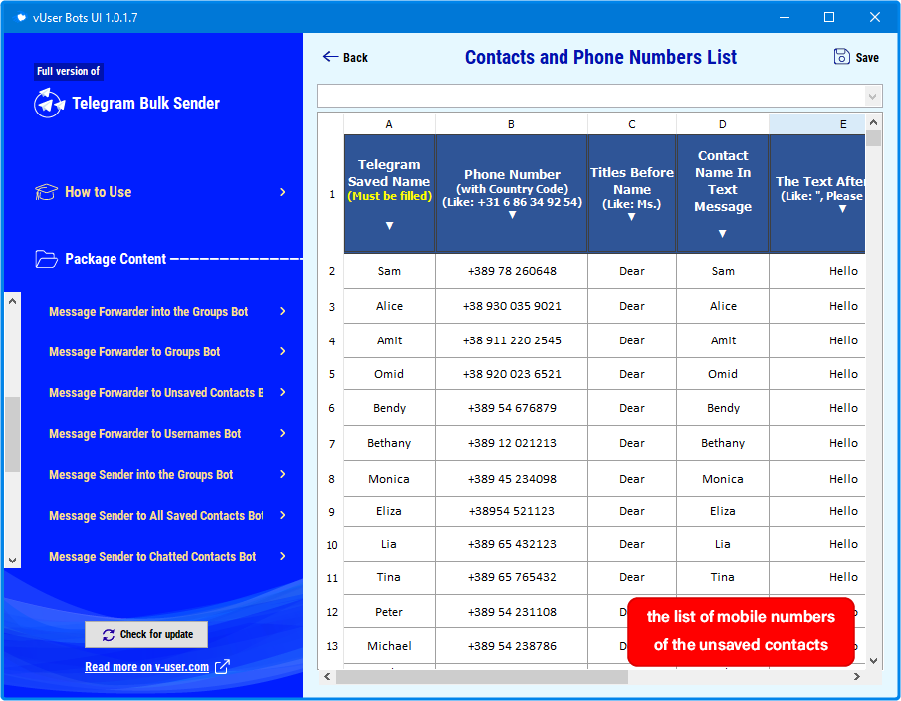Click the spreadsheet horizontal scroll right arrow
The image size is (901, 701).
[856, 677]
